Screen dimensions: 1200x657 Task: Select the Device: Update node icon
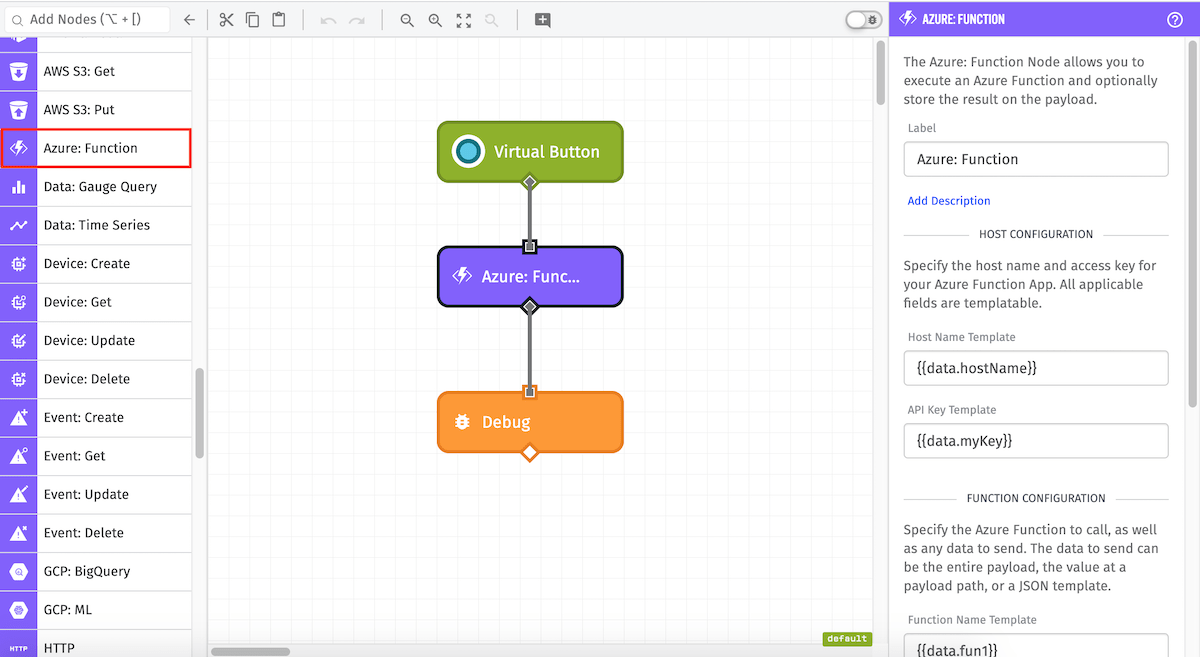pyautogui.click(x=18, y=341)
